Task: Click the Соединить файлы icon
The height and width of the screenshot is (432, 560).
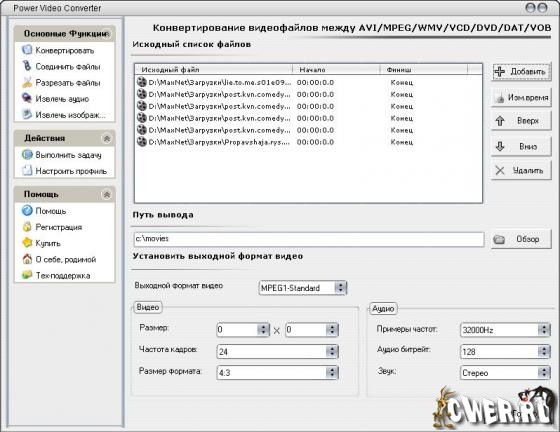Action: [x=27, y=66]
